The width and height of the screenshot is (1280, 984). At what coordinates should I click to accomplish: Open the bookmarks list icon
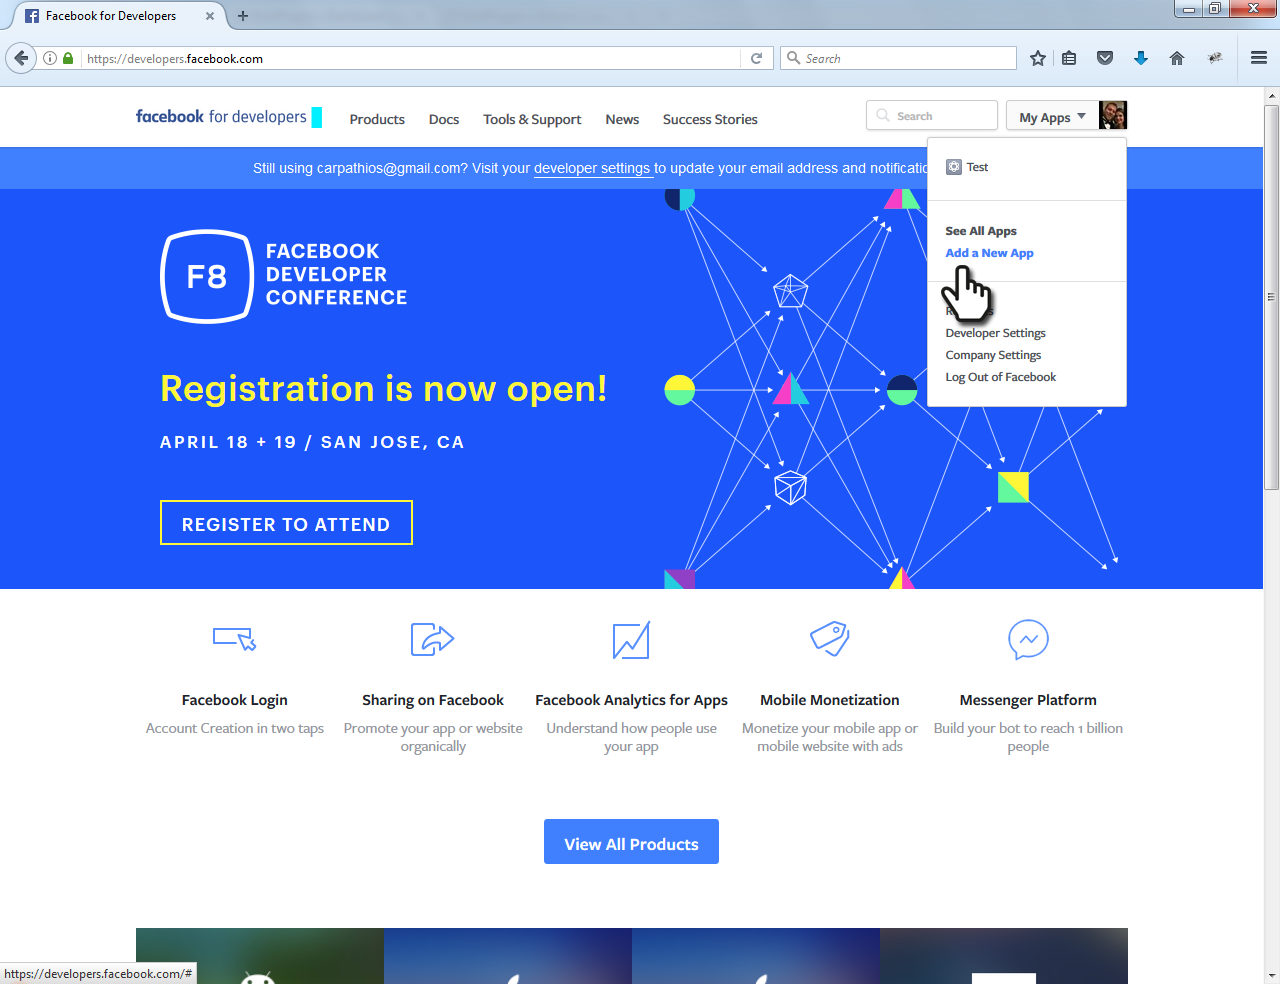[x=1069, y=58]
